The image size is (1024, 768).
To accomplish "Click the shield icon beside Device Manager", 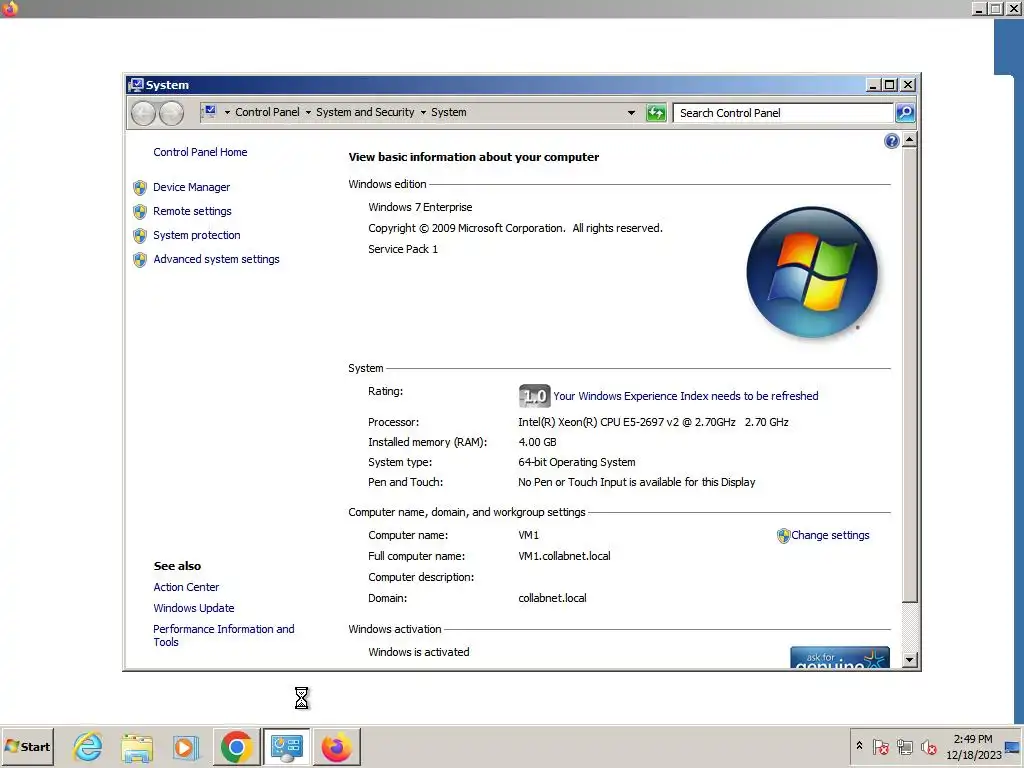I will coord(140,188).
